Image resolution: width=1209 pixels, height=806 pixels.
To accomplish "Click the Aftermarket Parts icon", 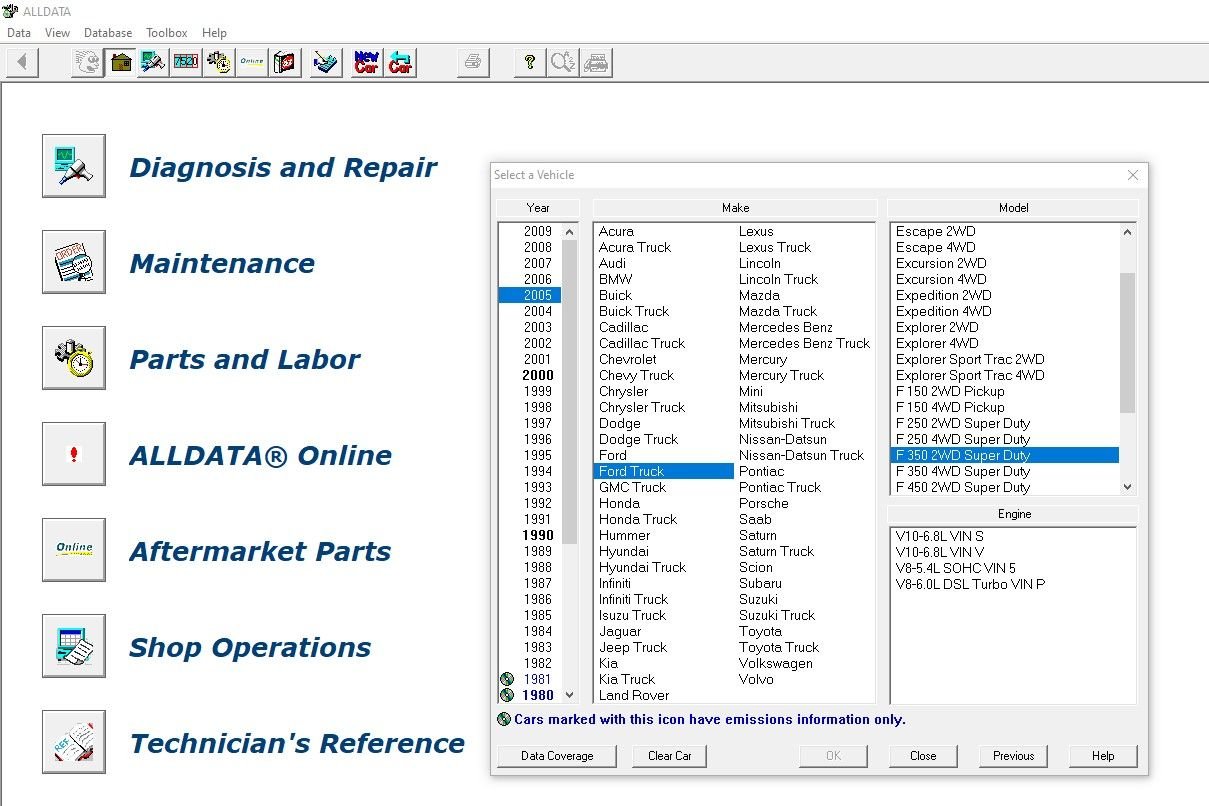I will 74,550.
